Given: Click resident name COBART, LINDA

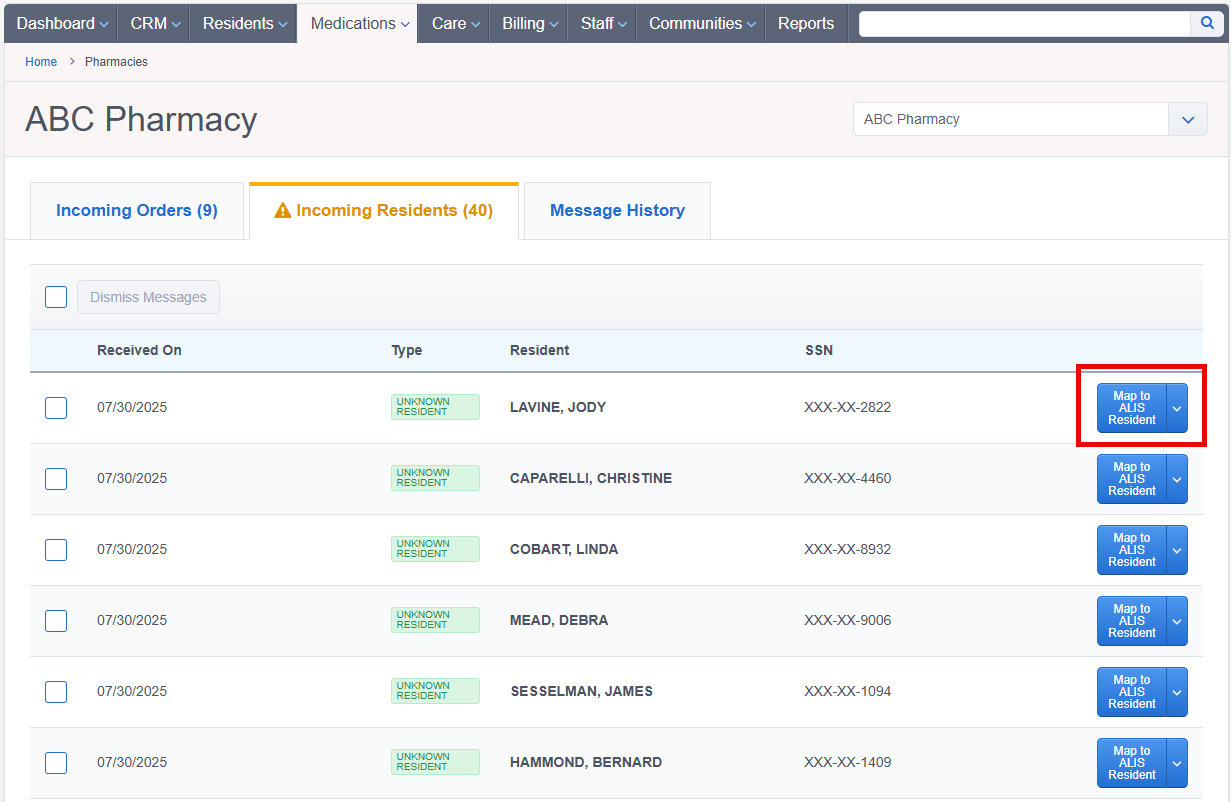Looking at the screenshot, I should click(x=564, y=549).
